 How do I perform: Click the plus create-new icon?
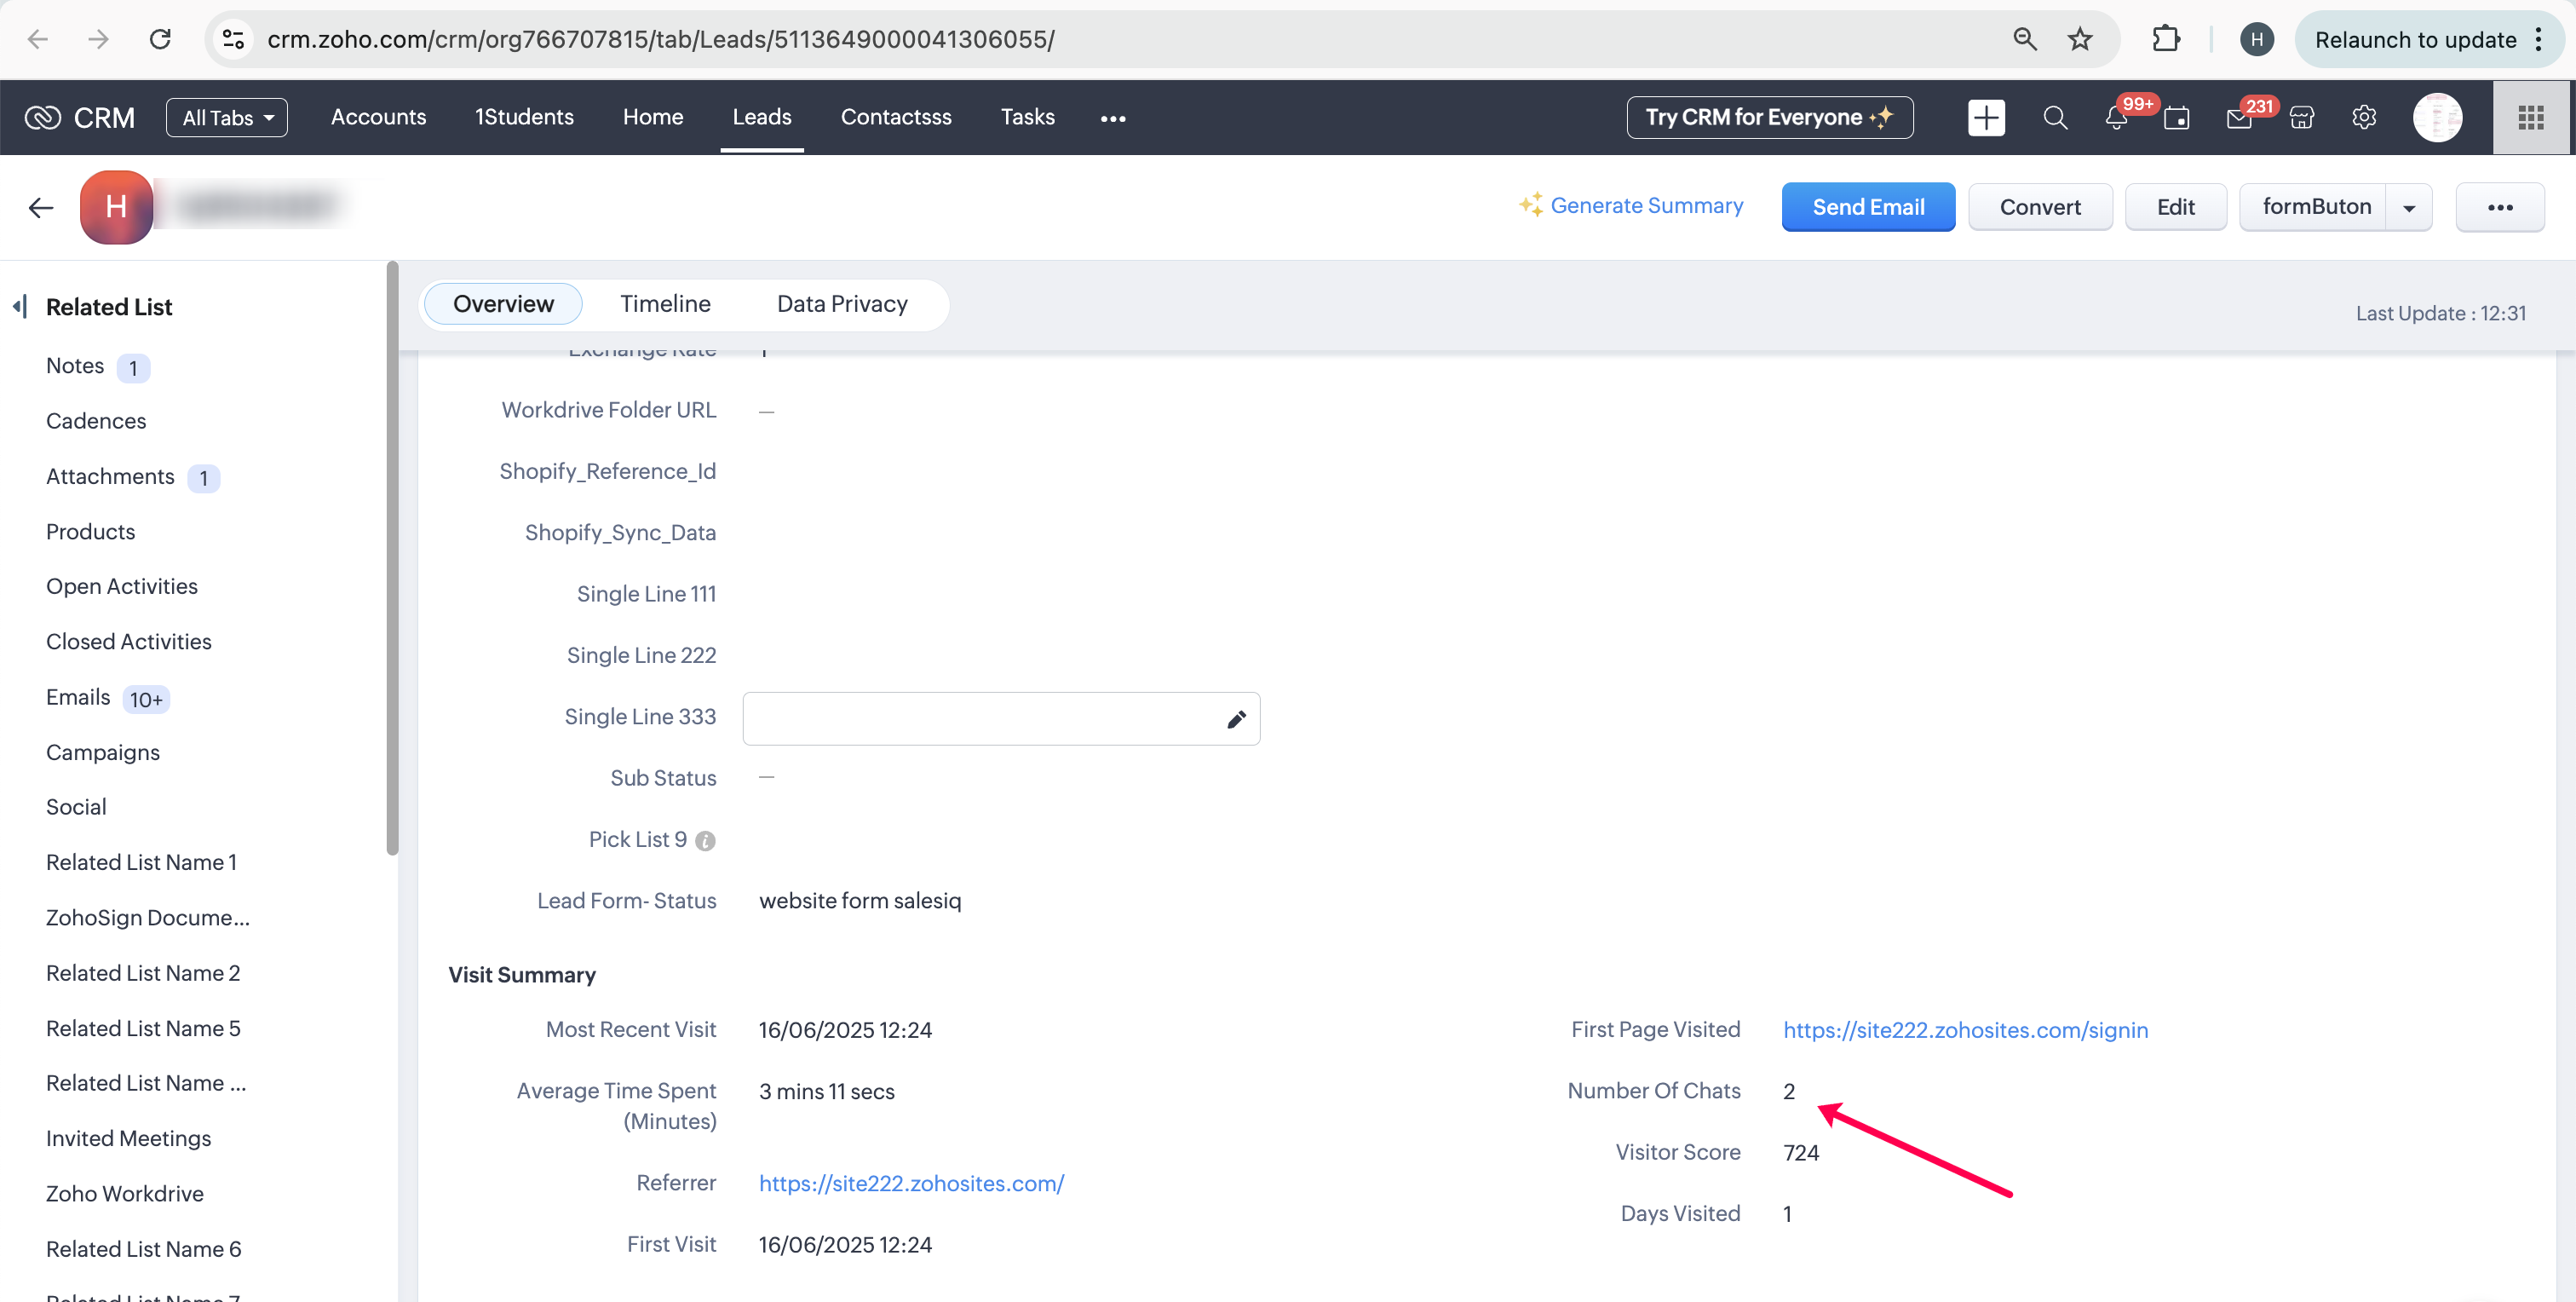pyautogui.click(x=1986, y=117)
